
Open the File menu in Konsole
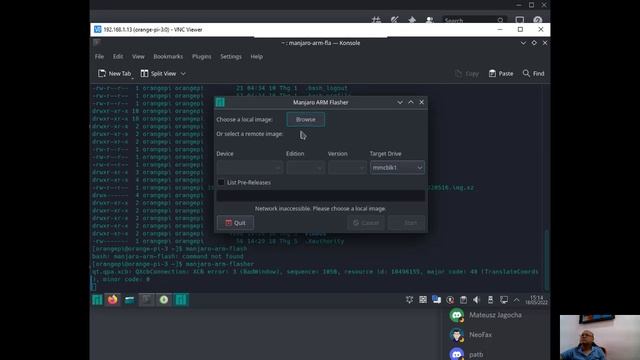tap(99, 57)
